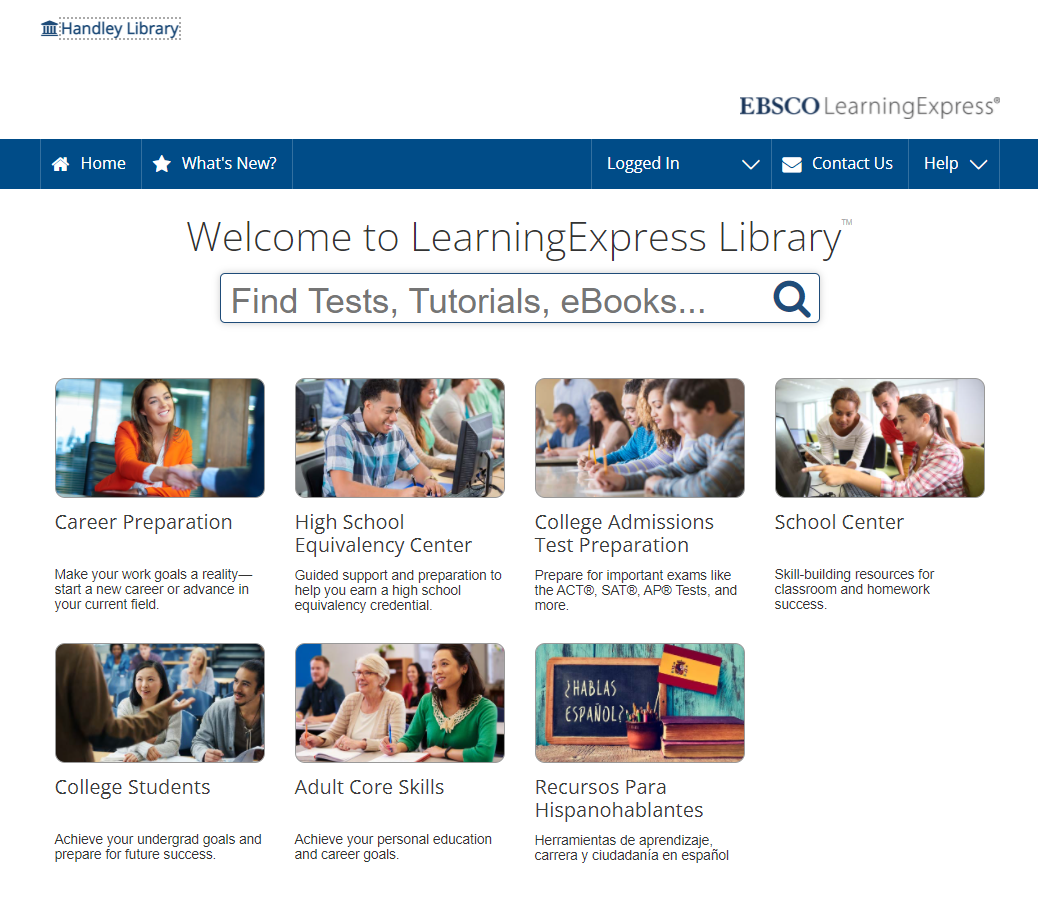Click the star icon next to What's New?
1038x911 pixels.
162,163
